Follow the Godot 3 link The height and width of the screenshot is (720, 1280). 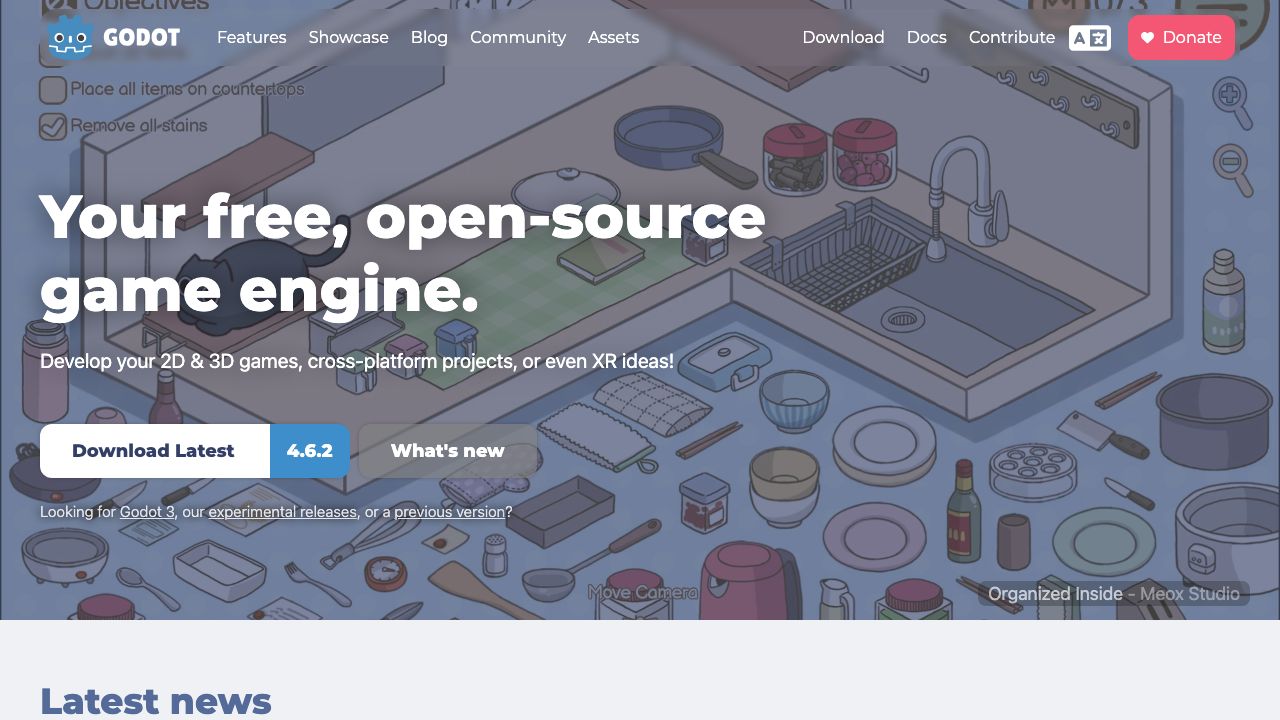pos(147,512)
